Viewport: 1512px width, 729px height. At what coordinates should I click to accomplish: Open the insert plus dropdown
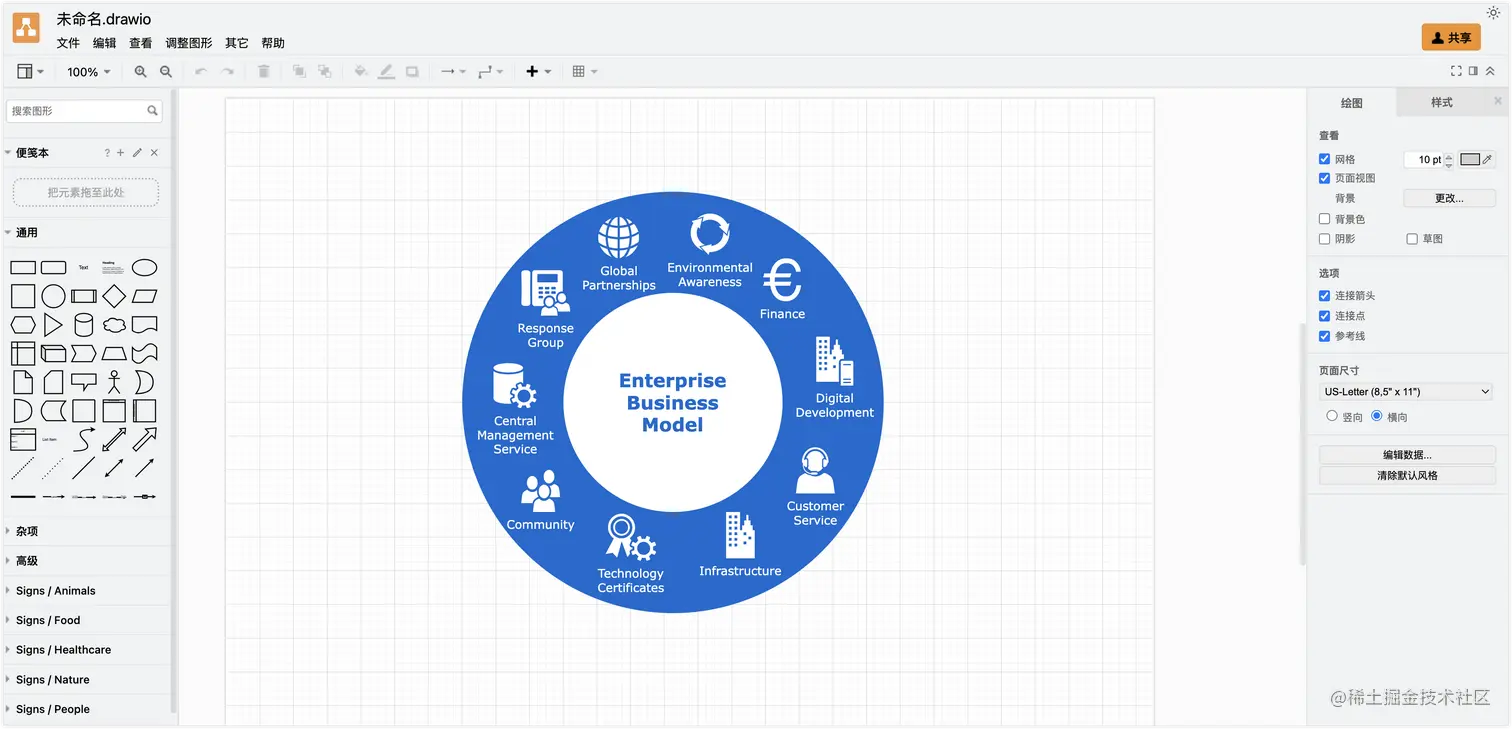pyautogui.click(x=538, y=72)
